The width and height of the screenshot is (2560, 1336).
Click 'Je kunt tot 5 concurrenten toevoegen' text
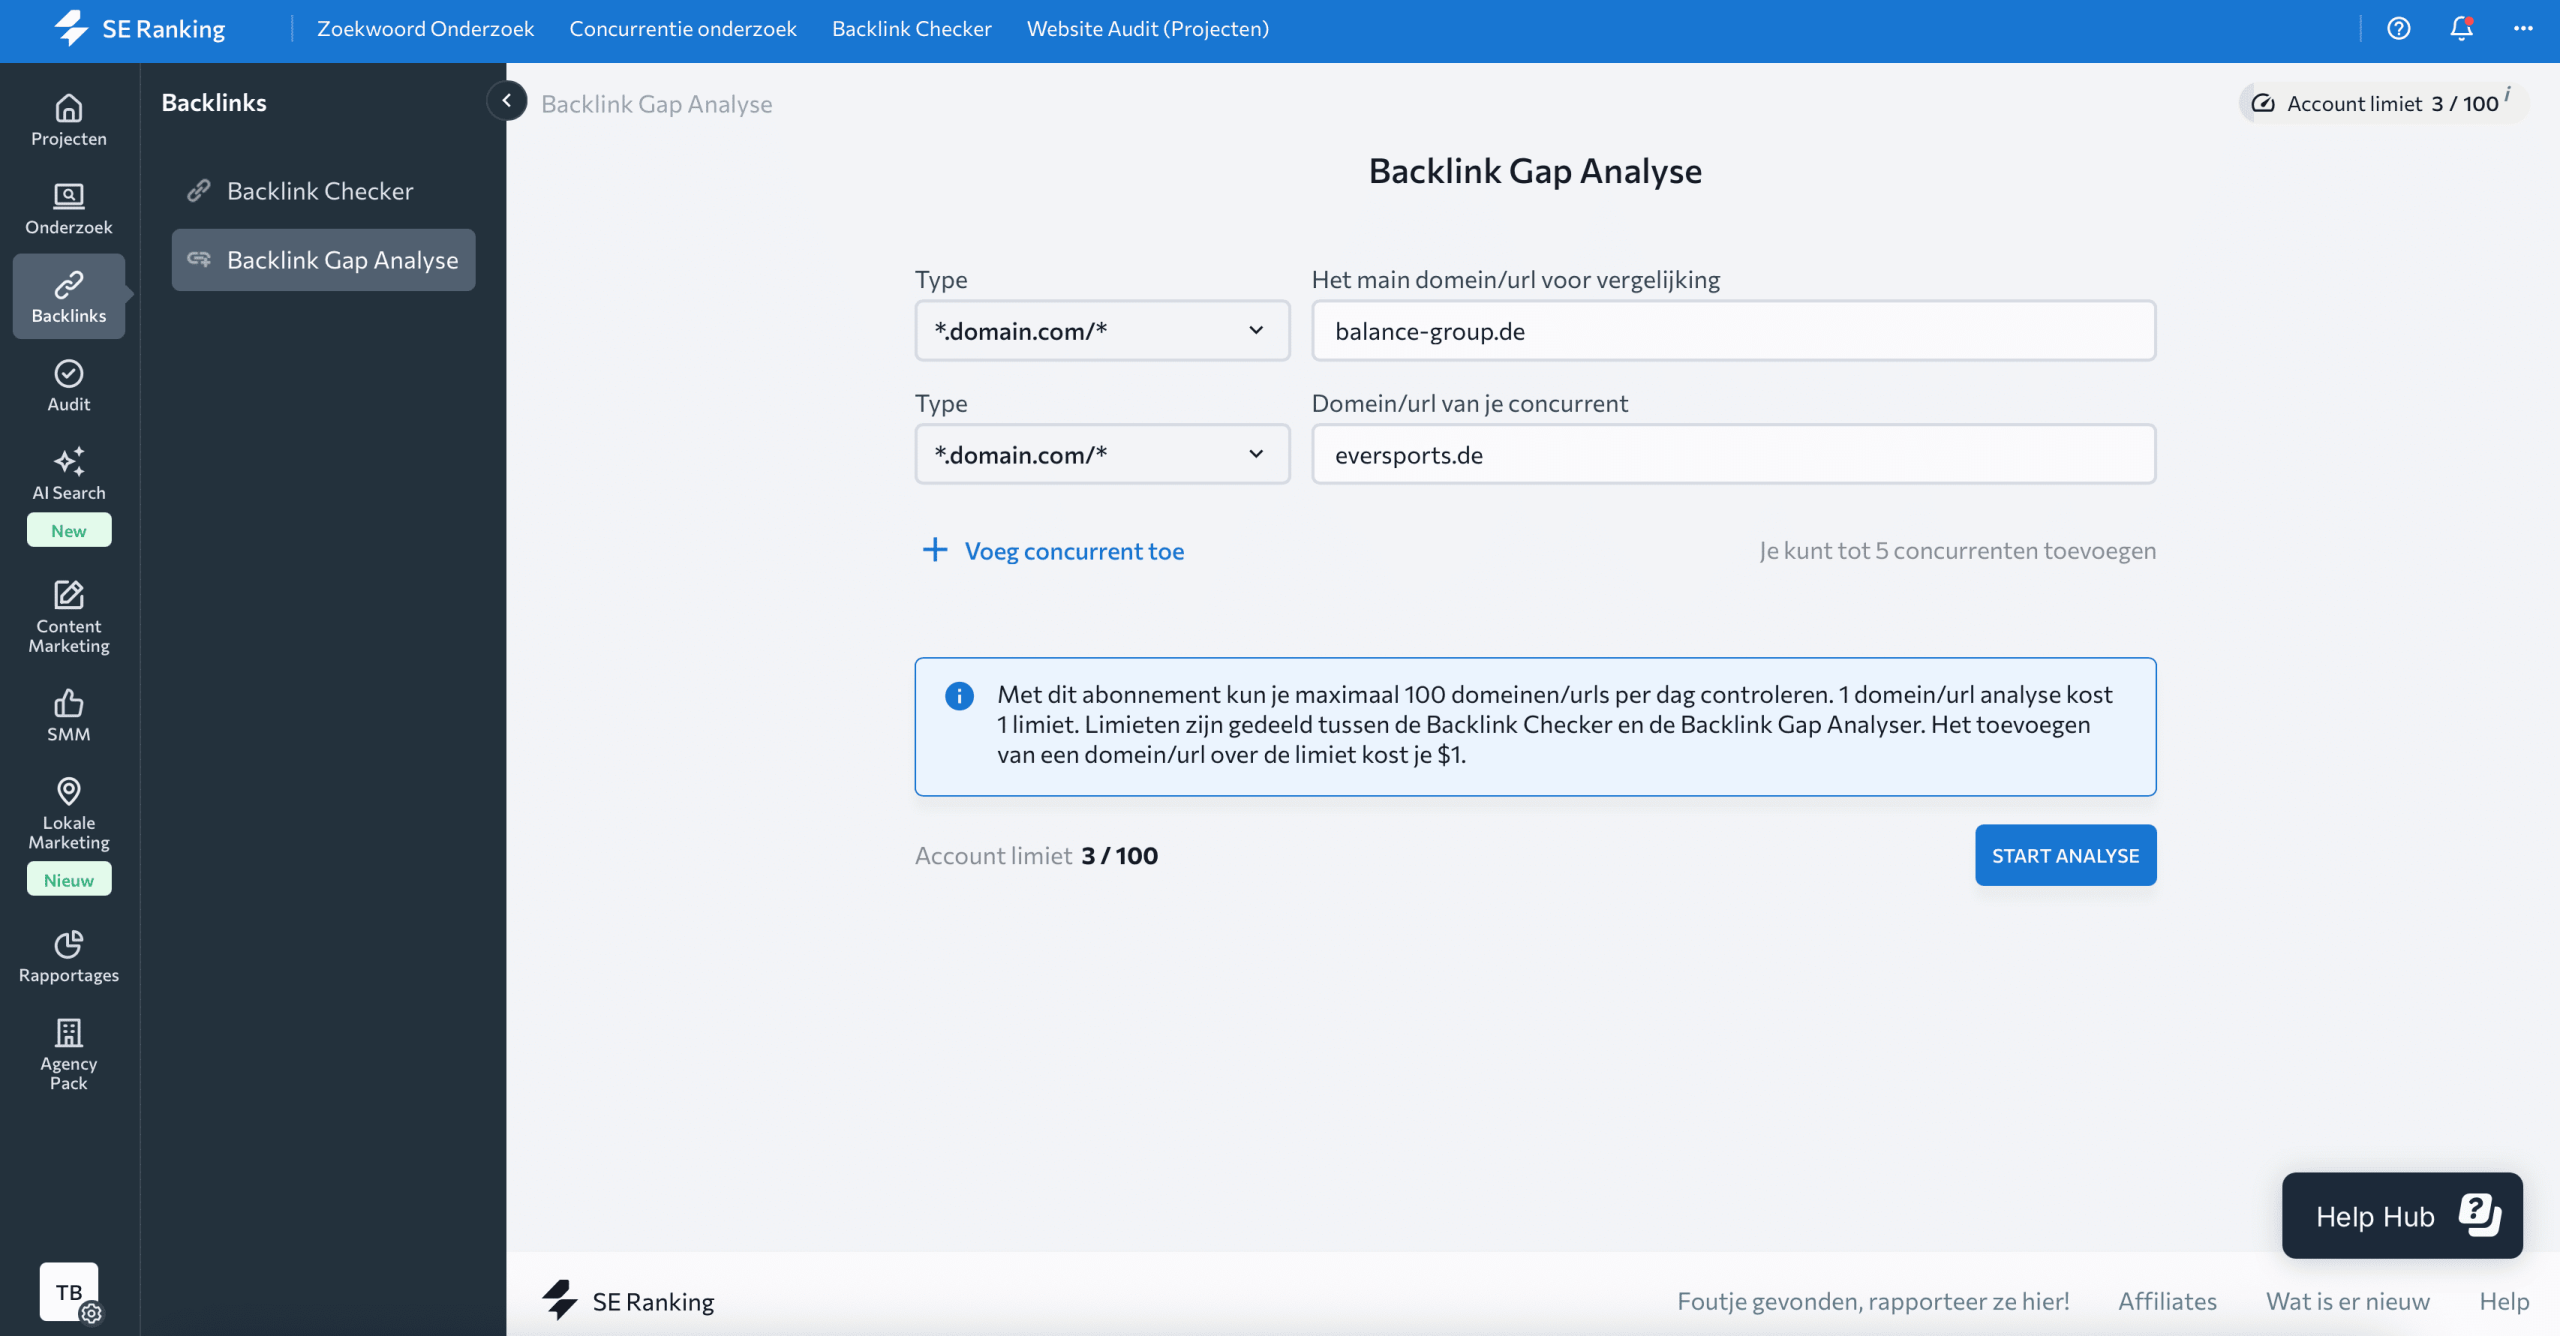click(x=1957, y=550)
